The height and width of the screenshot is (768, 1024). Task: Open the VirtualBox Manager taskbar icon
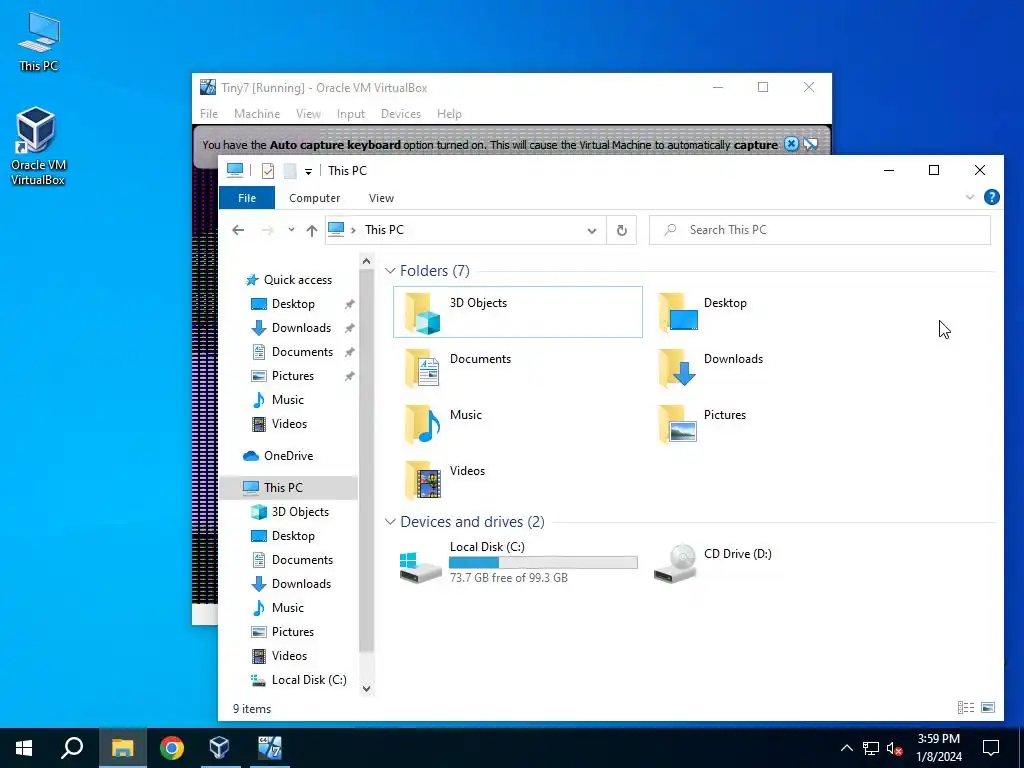tap(219, 748)
